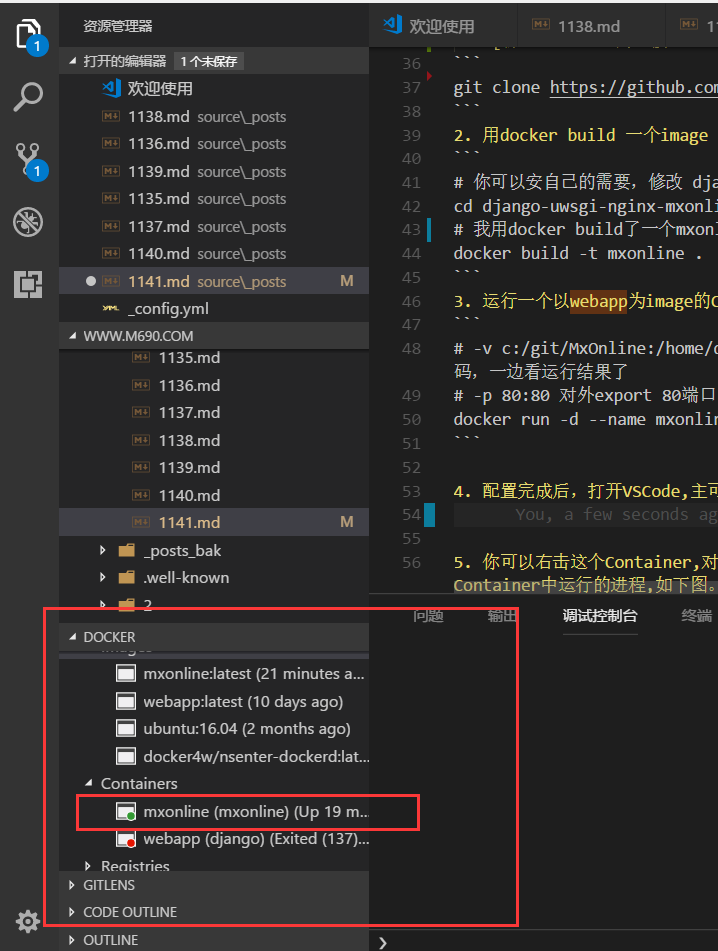The width and height of the screenshot is (718, 951).
Task: Open the Output (输出) panel tab
Action: coord(502,616)
